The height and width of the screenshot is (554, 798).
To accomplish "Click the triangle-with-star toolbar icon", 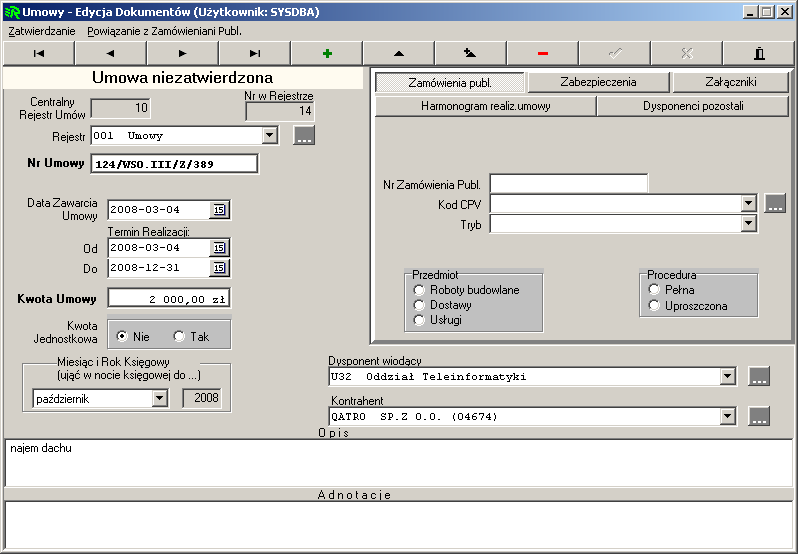I will 471,53.
